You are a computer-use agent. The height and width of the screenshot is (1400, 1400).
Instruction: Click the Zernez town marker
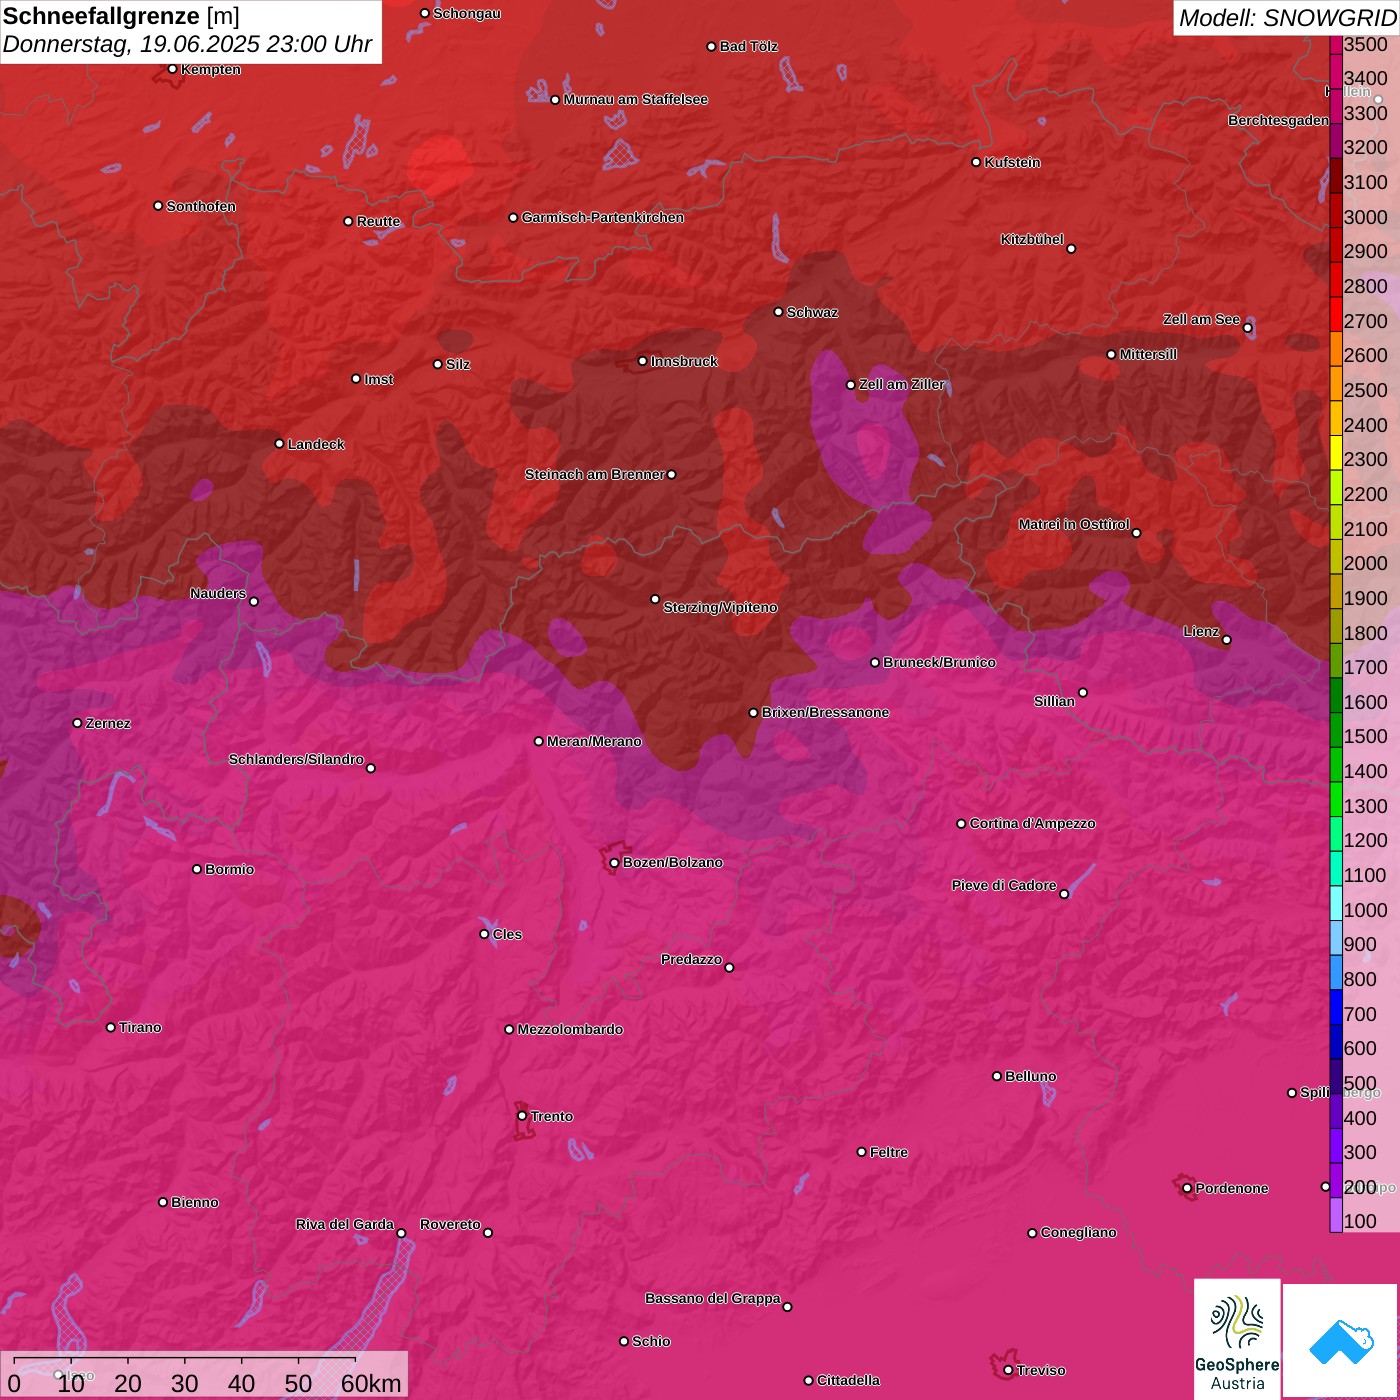point(78,723)
